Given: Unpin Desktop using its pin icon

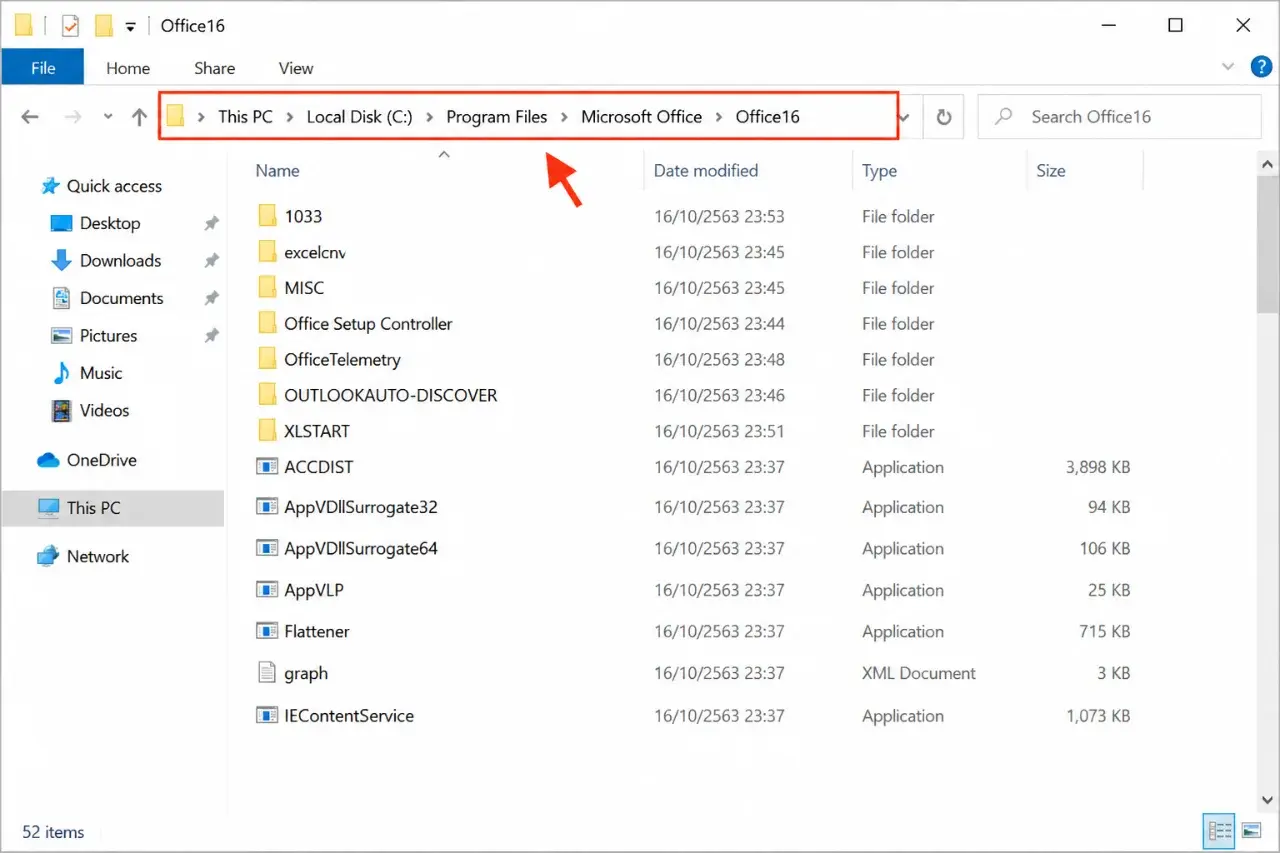Looking at the screenshot, I should pos(211,223).
